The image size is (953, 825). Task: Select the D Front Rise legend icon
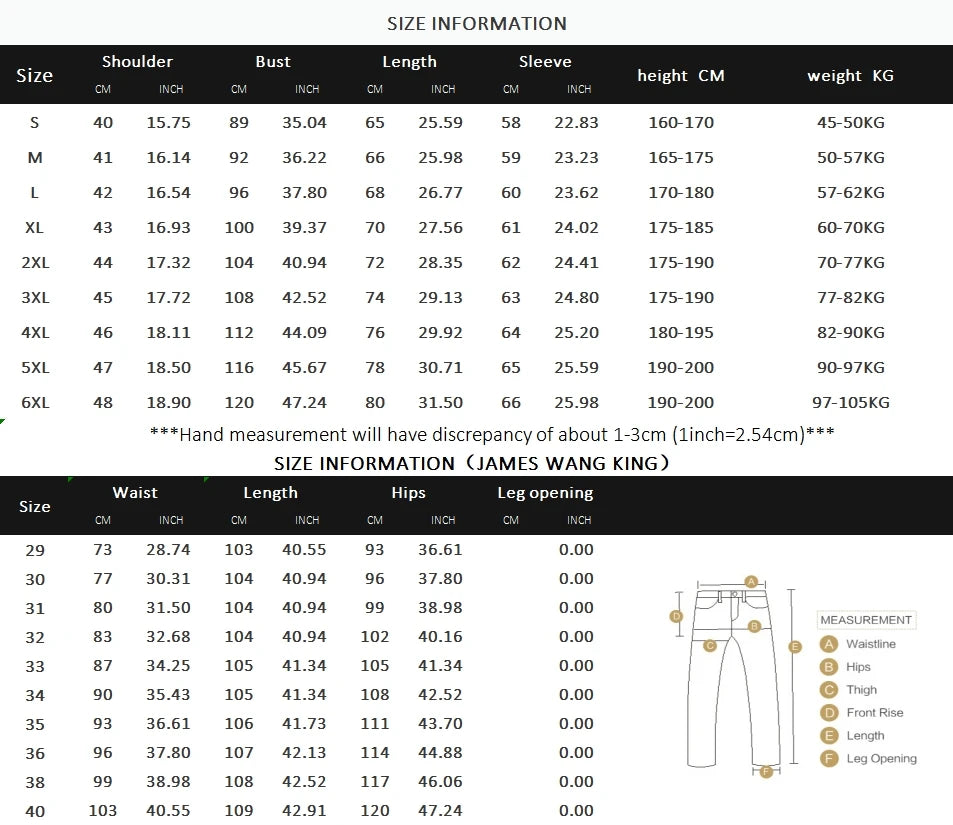click(x=827, y=712)
